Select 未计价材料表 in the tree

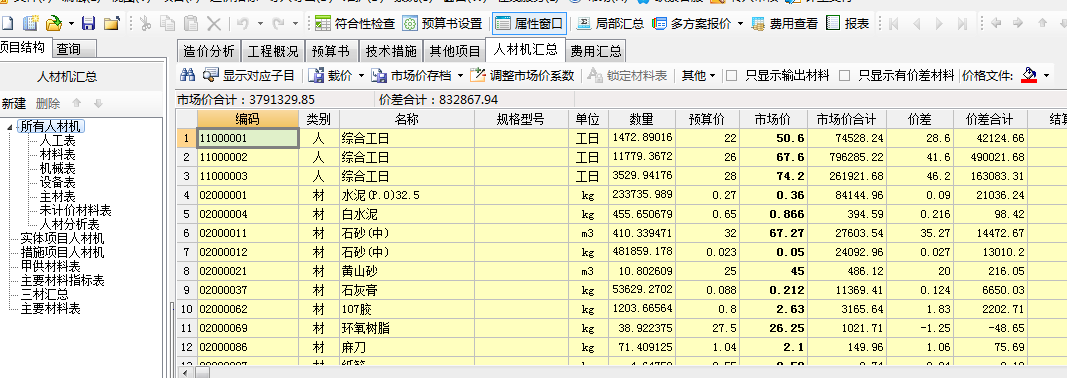coord(76,210)
